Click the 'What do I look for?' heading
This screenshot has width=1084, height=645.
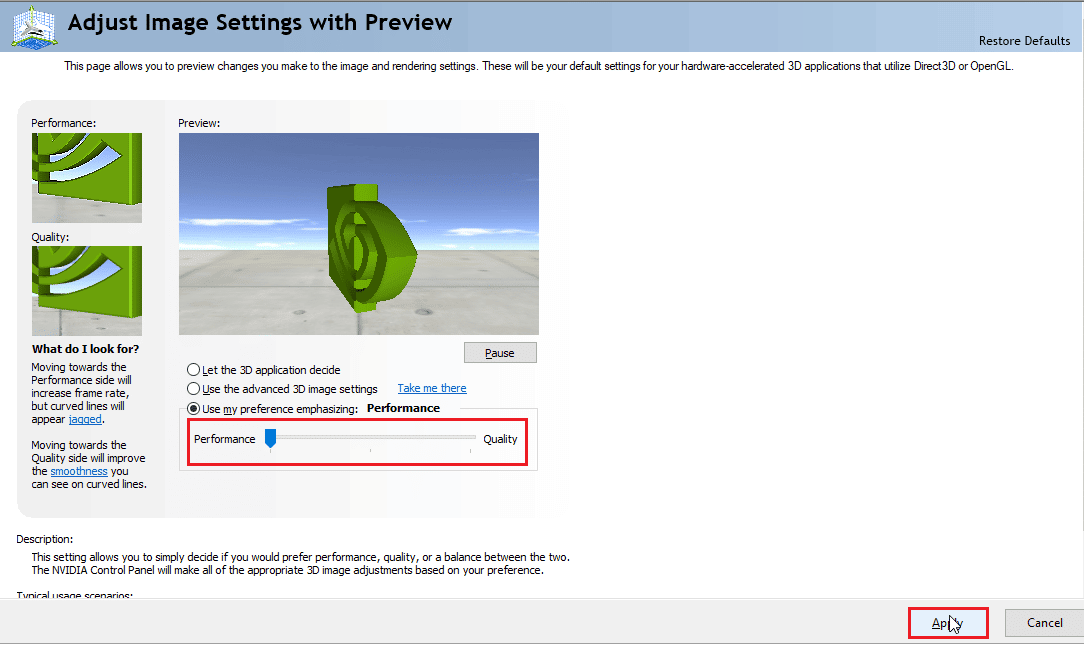click(x=85, y=349)
